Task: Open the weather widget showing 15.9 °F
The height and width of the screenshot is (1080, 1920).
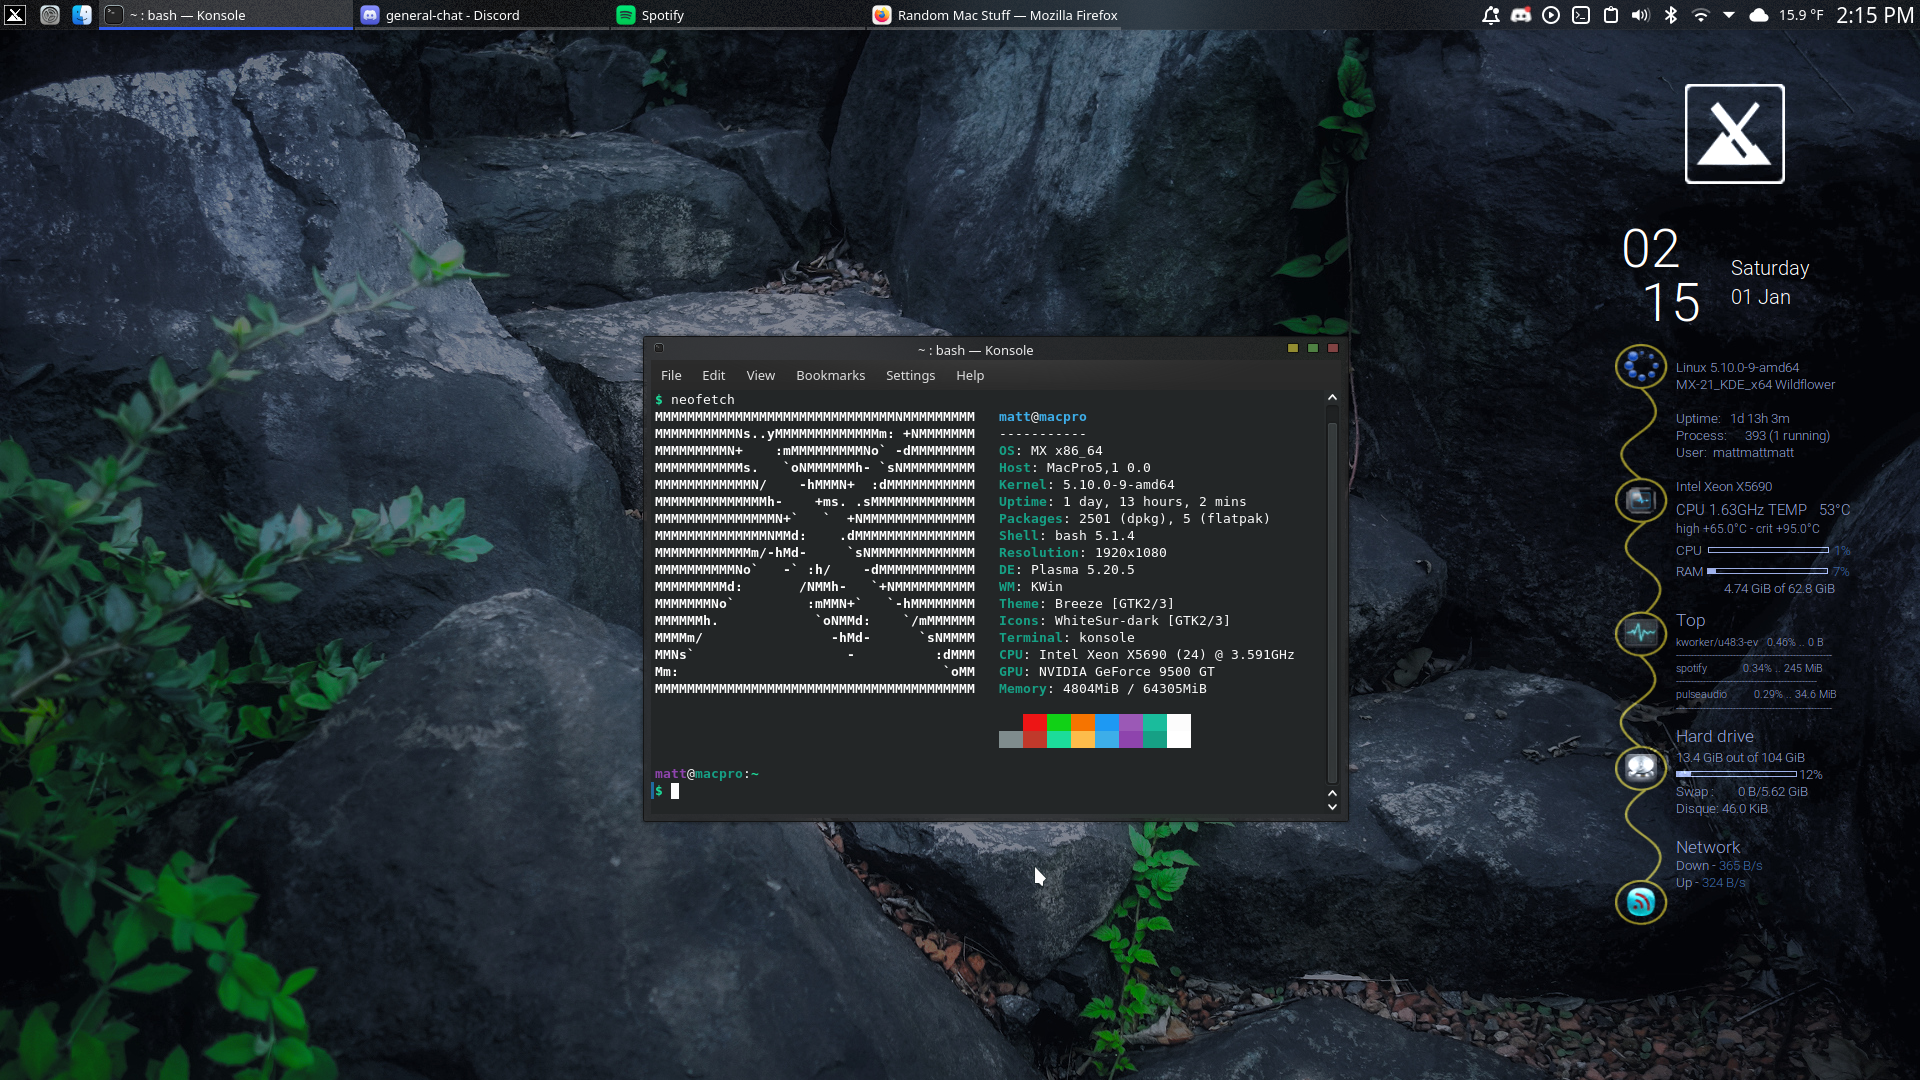Action: pos(1787,15)
